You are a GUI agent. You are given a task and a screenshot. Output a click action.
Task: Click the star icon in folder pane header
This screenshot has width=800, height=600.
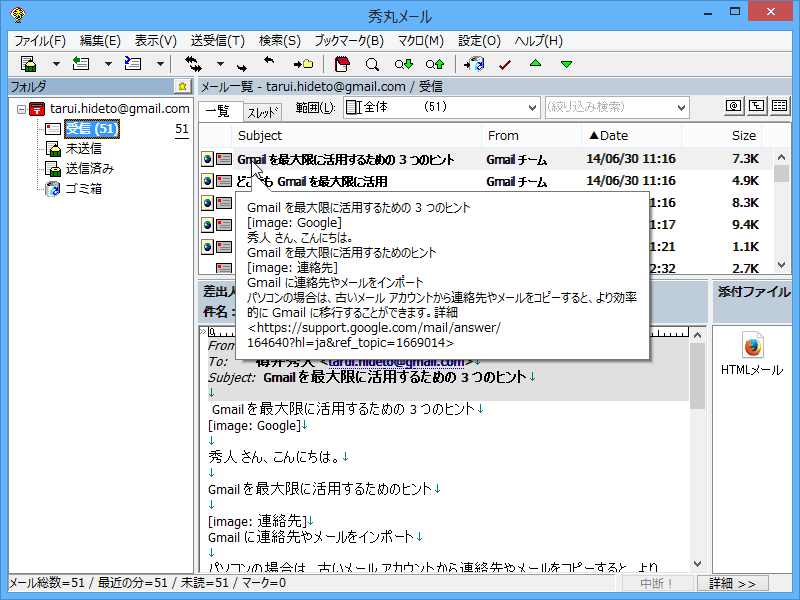pos(182,86)
